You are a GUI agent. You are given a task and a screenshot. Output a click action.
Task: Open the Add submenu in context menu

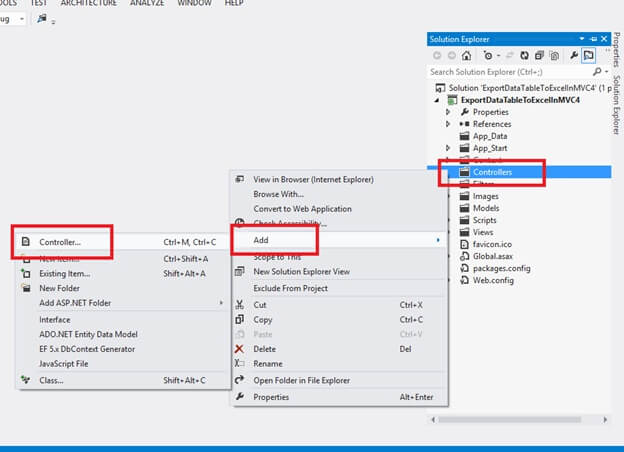pos(339,240)
